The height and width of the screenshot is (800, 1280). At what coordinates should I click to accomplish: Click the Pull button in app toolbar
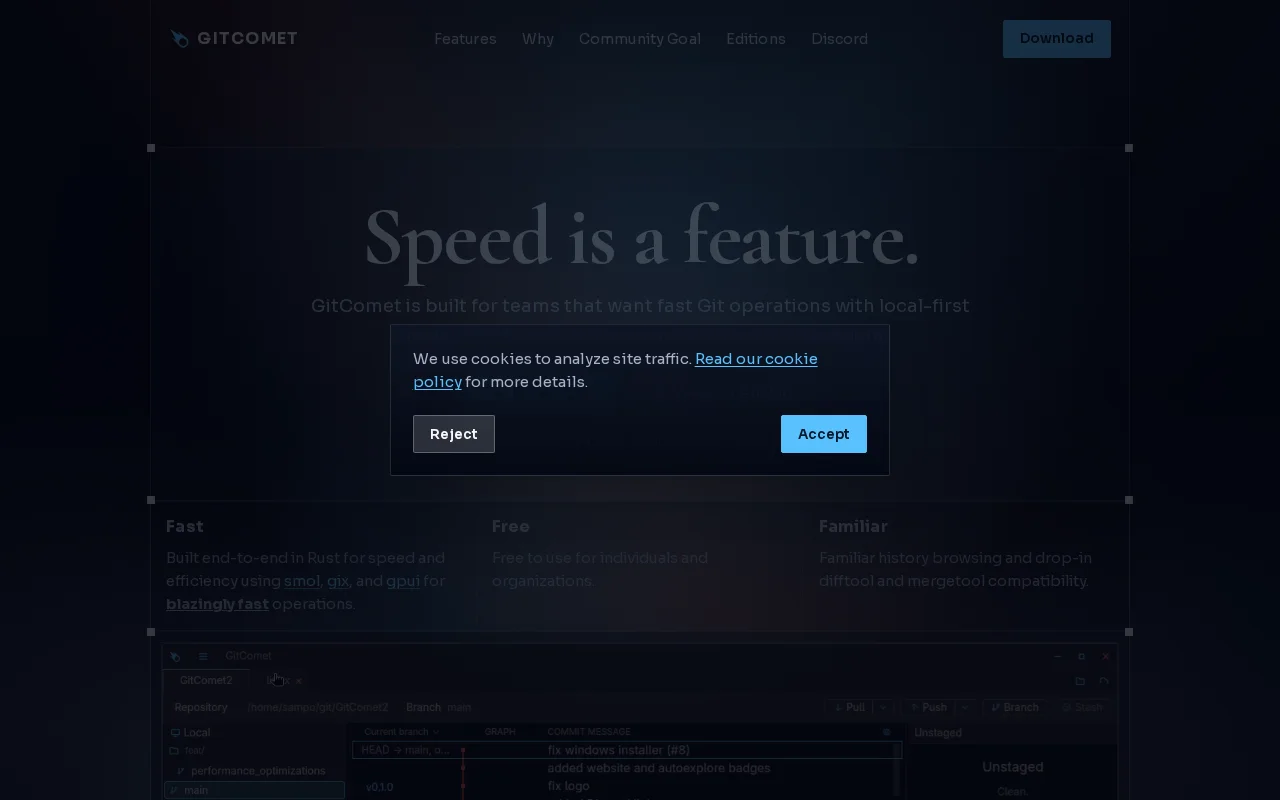(849, 707)
